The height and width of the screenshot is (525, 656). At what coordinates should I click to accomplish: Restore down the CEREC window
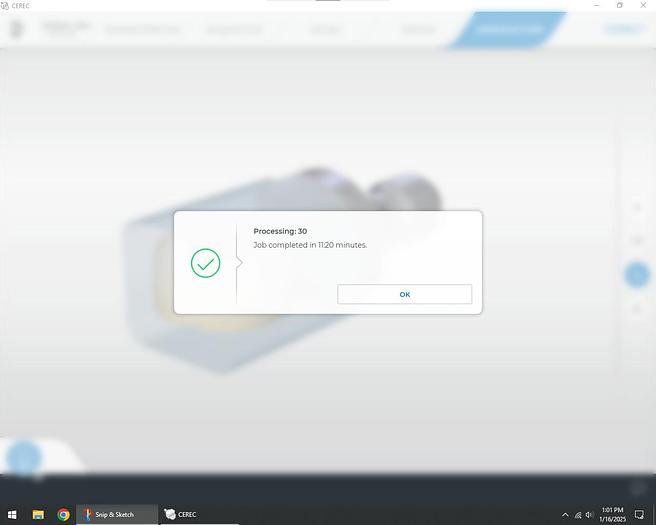click(x=619, y=5)
